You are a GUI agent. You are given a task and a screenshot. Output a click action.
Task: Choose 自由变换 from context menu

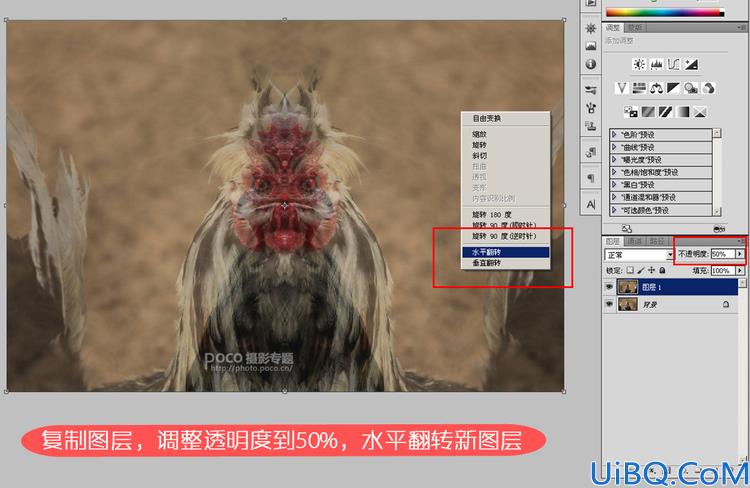click(506, 118)
